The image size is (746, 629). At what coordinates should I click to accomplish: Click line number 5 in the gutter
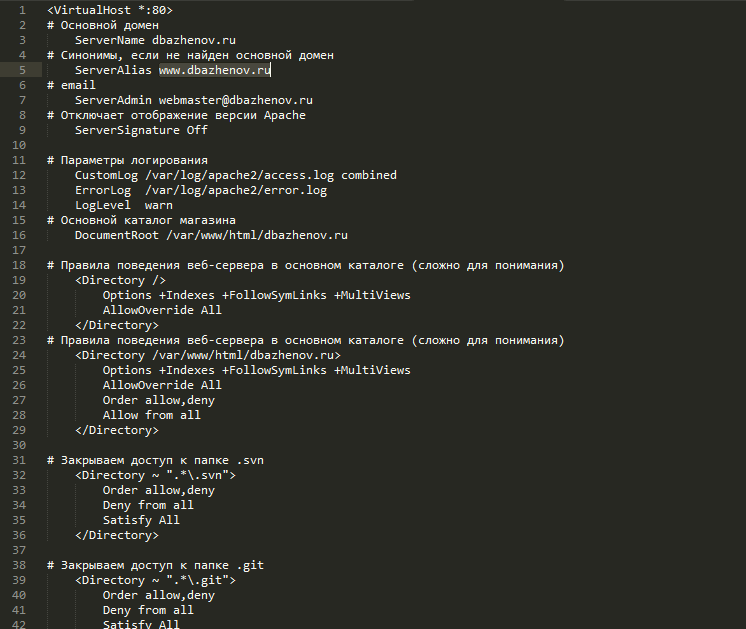click(22, 70)
